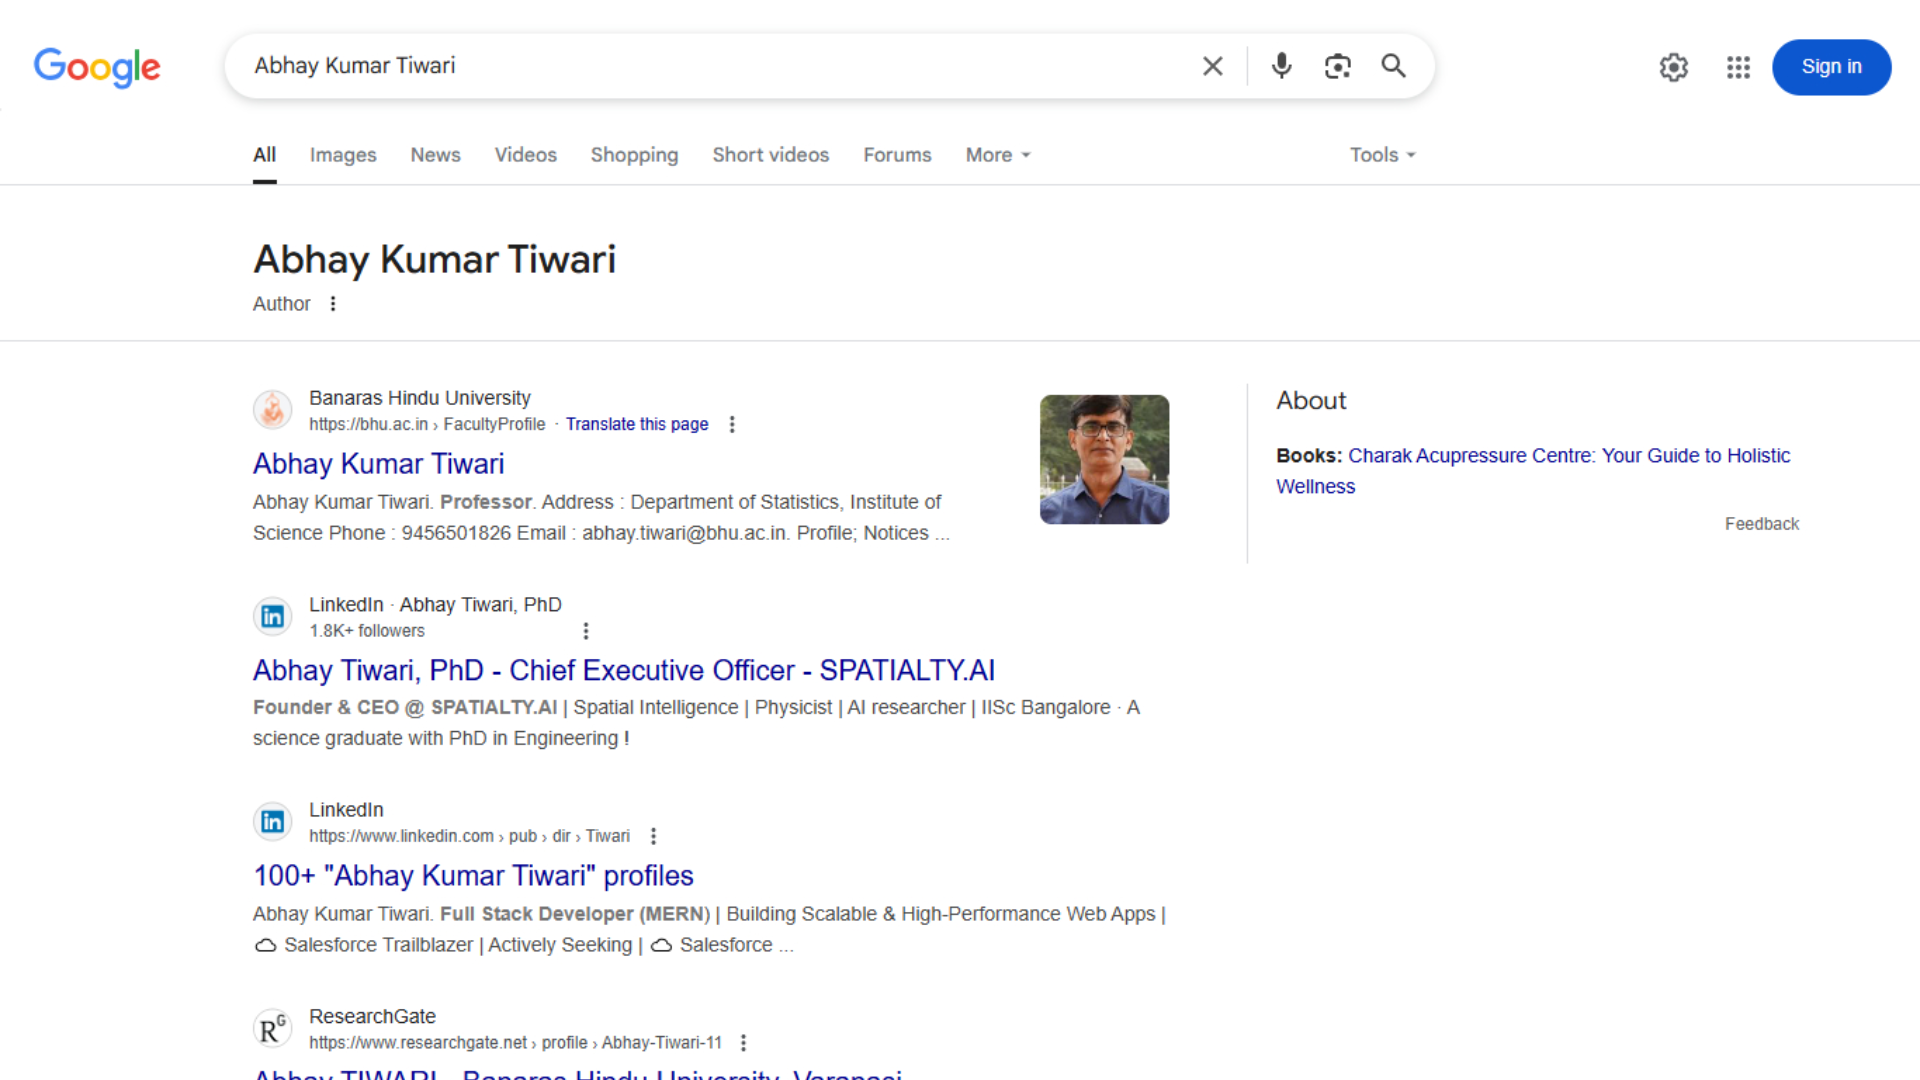Clear the search box with X icon
The height and width of the screenshot is (1080, 1920).
tap(1212, 66)
